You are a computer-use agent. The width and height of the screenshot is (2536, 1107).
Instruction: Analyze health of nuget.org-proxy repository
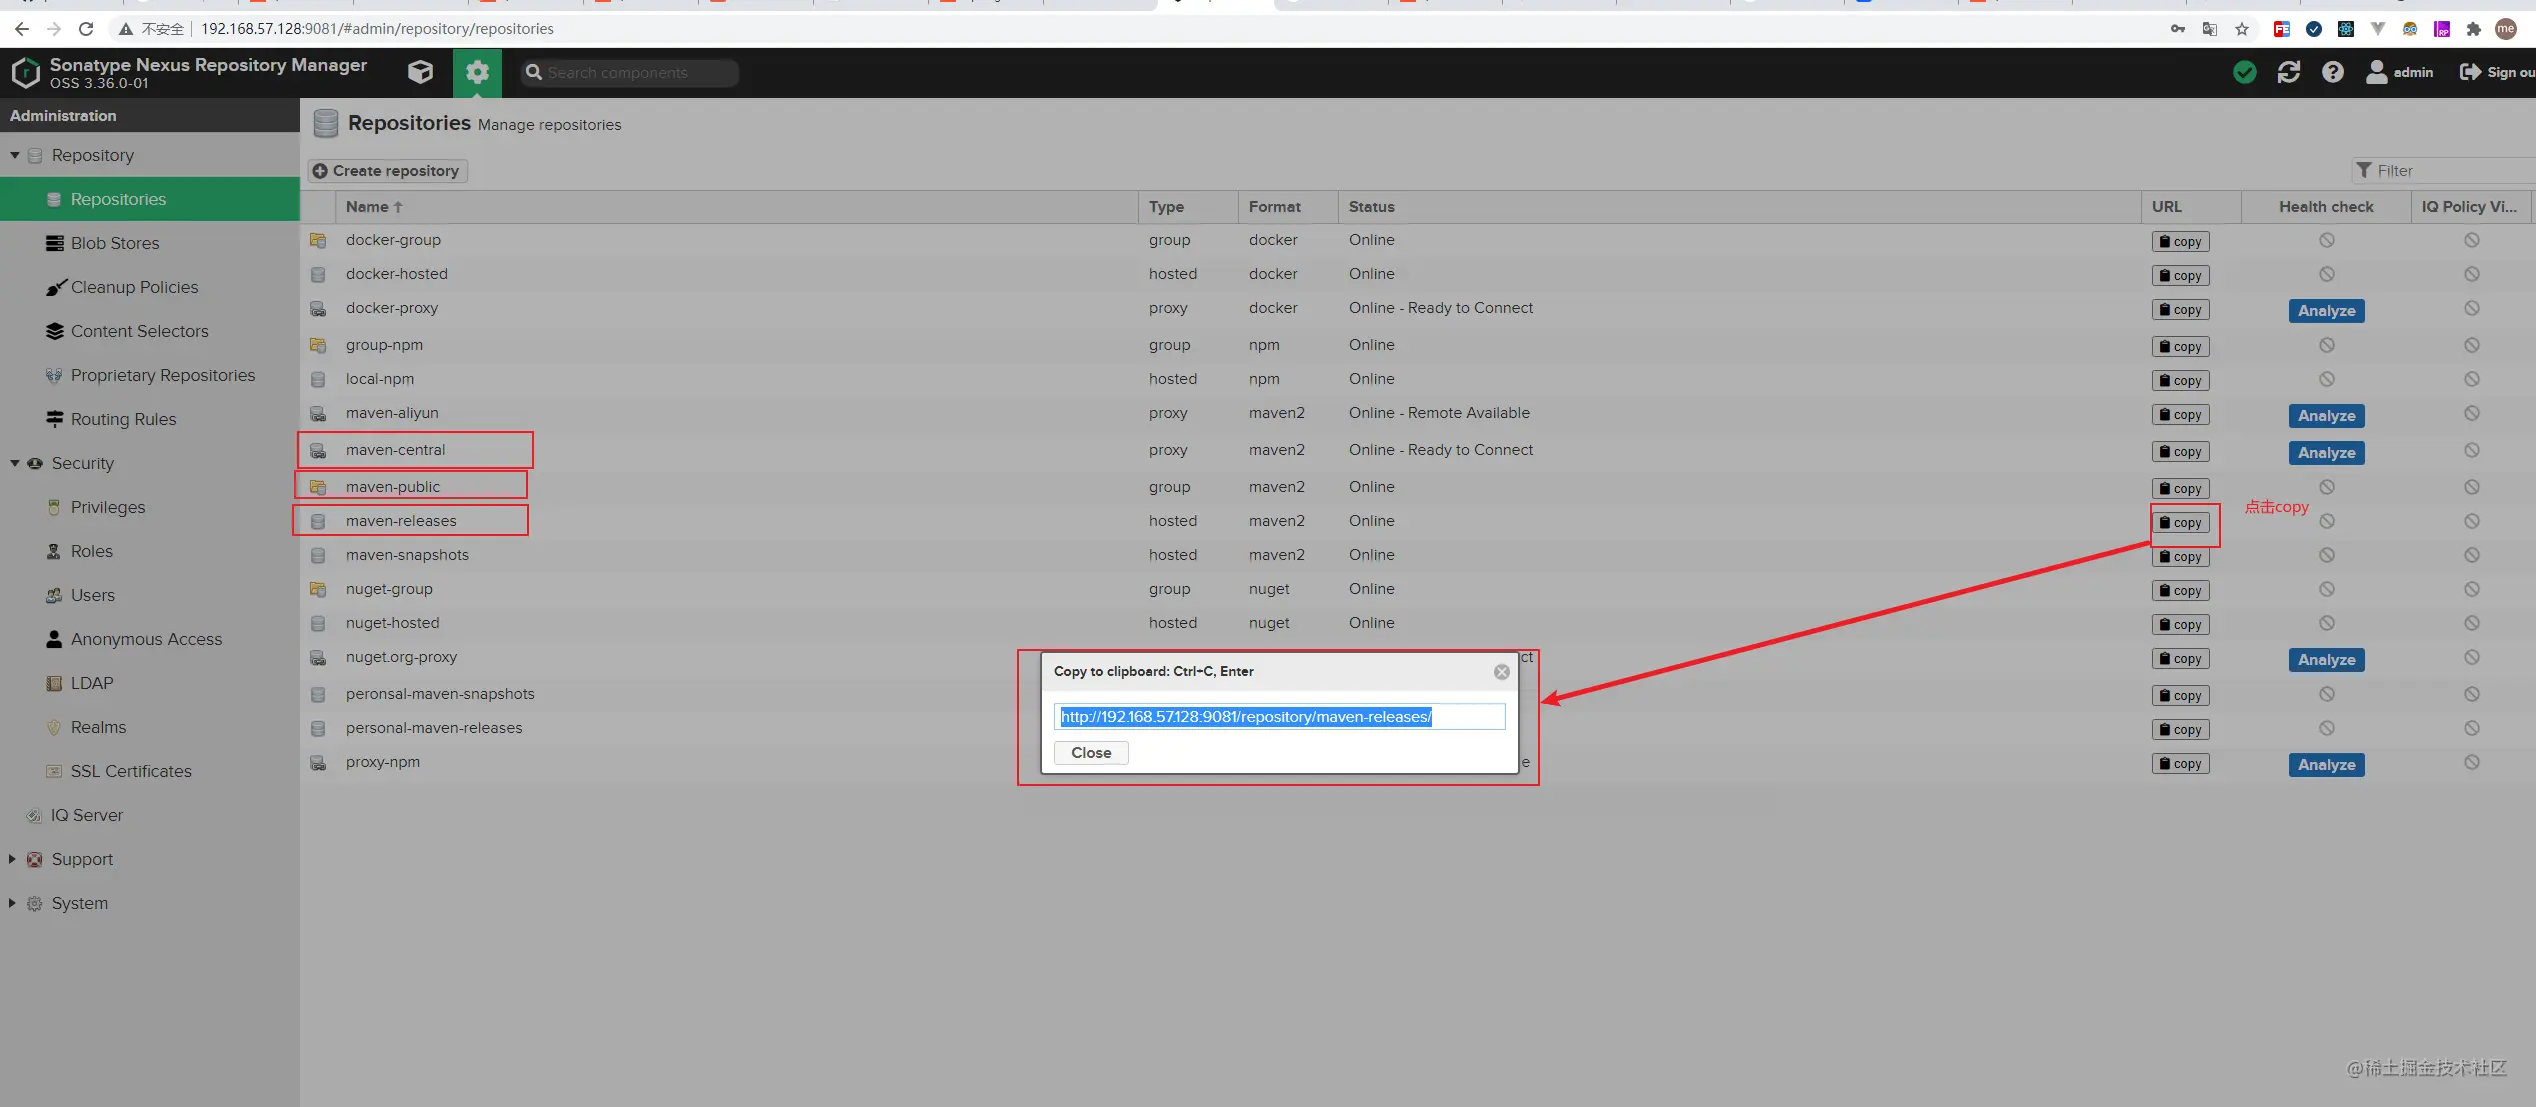tap(2326, 660)
